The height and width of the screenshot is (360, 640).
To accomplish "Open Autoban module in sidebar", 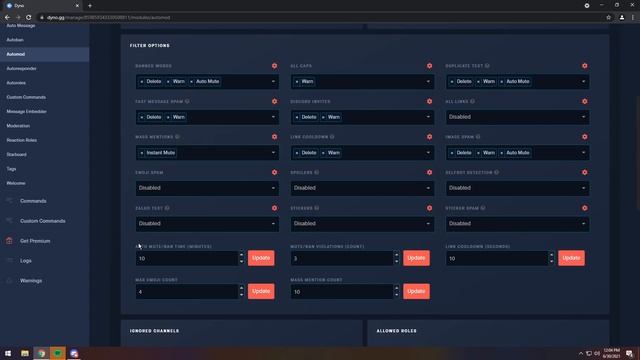I will tap(15, 40).
